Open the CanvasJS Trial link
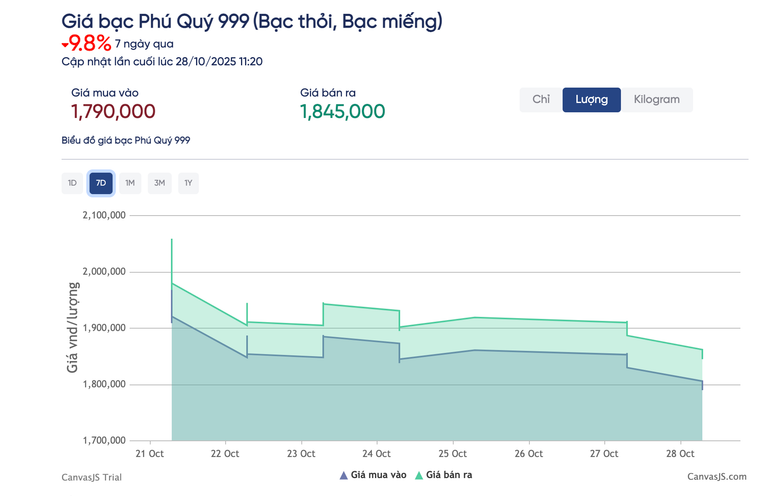Screen dimensions: 770x496 coord(92,478)
